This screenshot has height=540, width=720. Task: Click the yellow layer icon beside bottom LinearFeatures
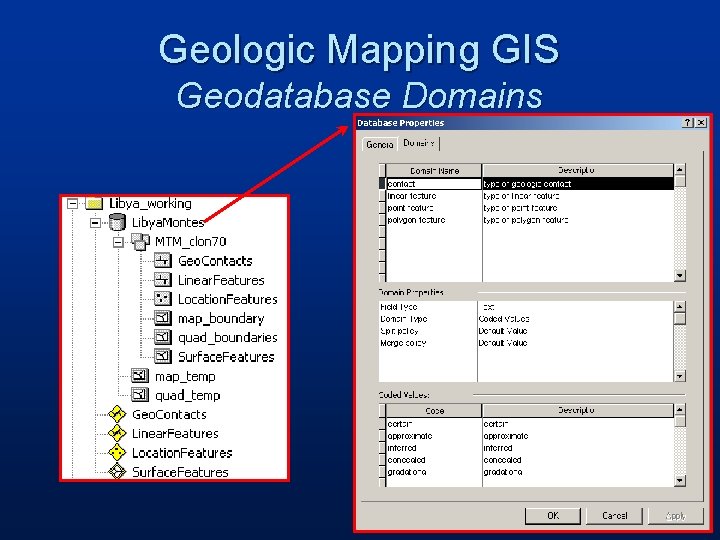point(117,433)
